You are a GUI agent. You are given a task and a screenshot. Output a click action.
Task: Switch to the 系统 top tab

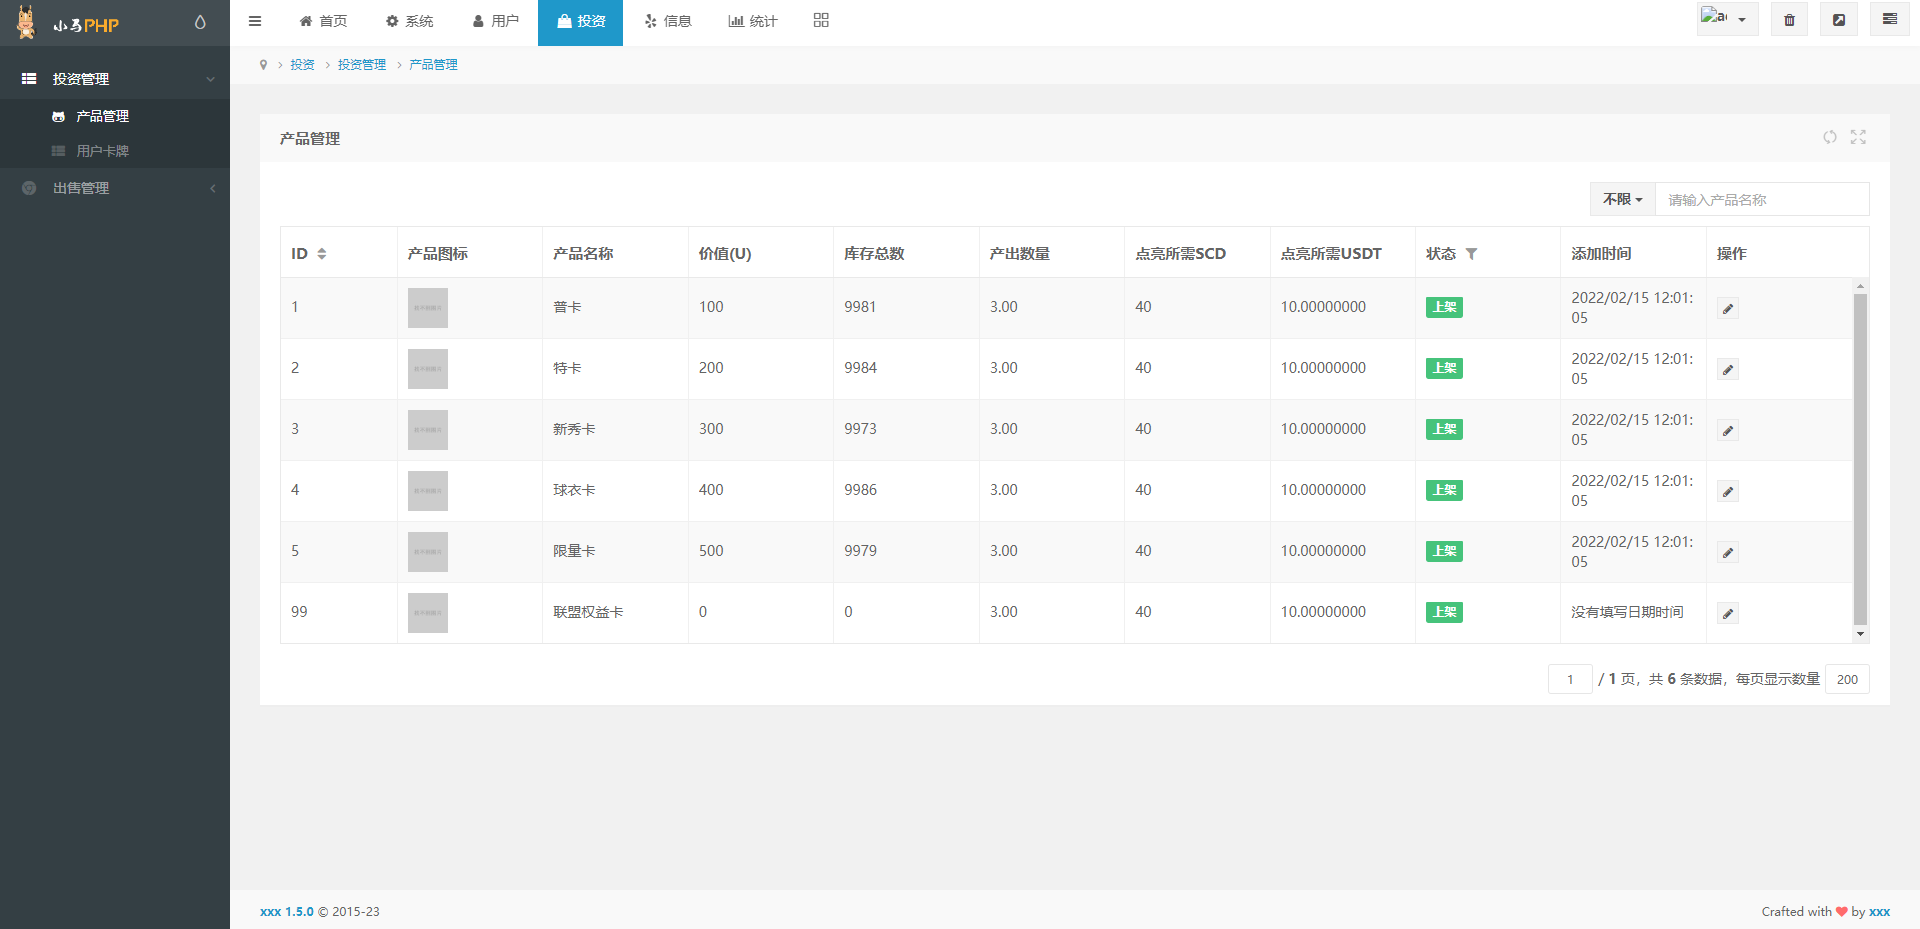coord(409,21)
